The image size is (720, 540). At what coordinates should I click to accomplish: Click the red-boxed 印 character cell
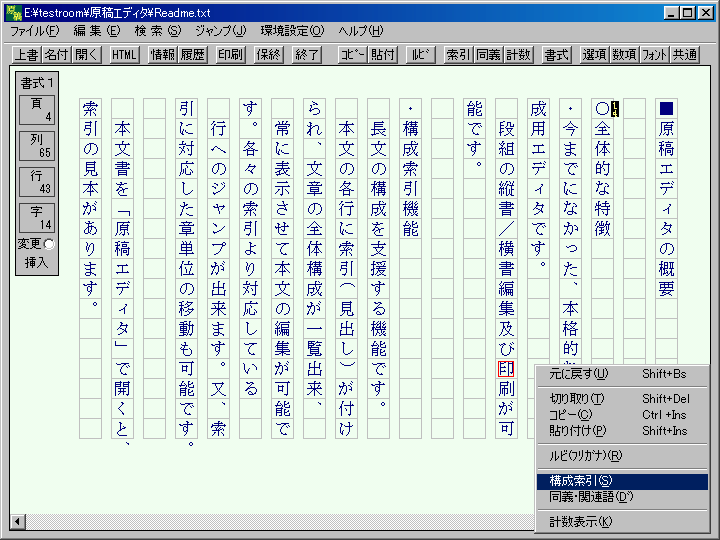click(506, 369)
